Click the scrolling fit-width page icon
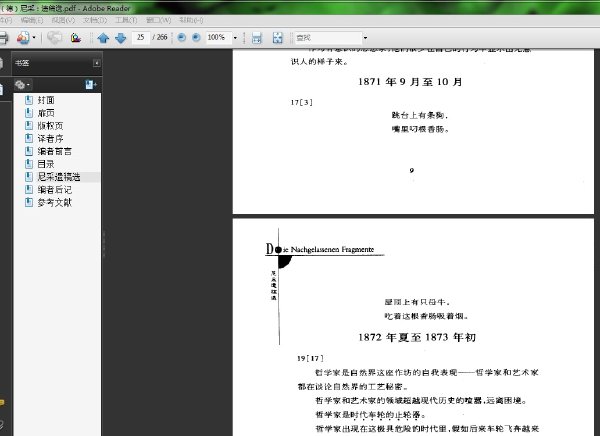Screen dimensions: 600x436 pyautogui.click(x=257, y=38)
